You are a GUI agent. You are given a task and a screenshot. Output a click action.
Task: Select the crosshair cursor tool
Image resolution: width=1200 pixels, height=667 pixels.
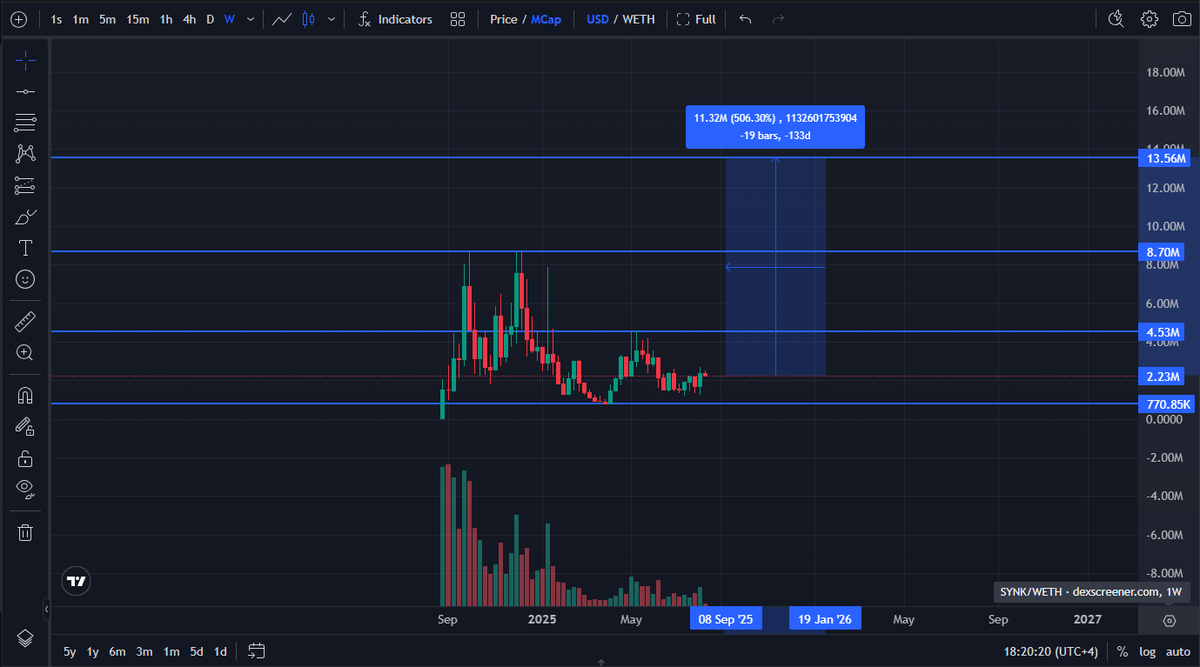25,60
